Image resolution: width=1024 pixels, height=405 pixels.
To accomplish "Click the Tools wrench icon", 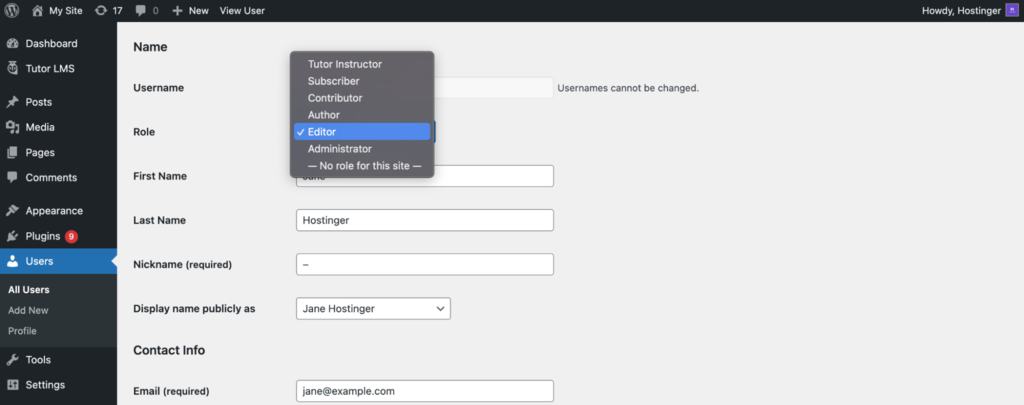I will 12,360.
